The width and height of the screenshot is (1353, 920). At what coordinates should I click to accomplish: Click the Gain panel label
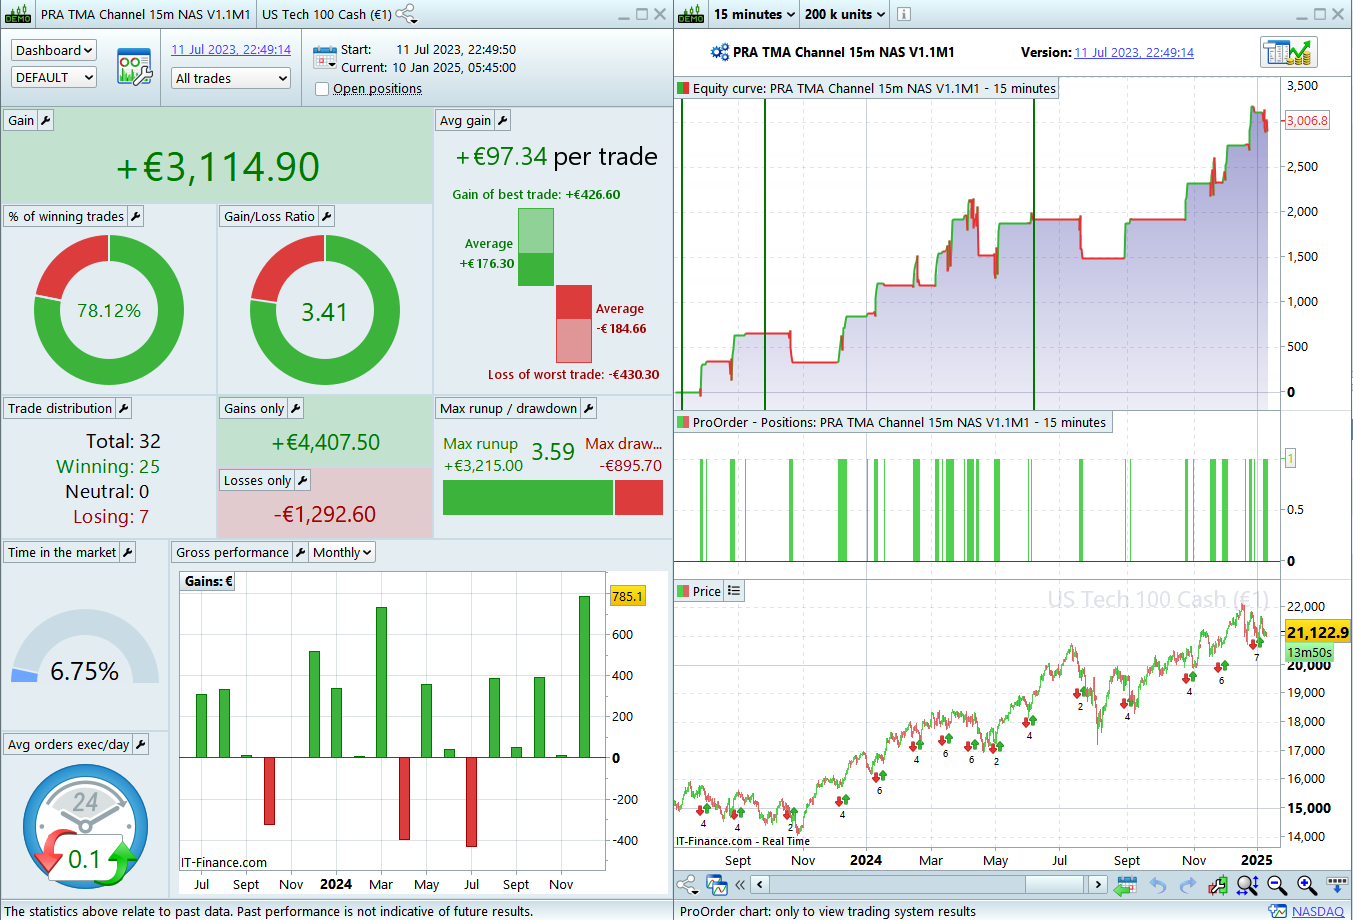coord(21,120)
